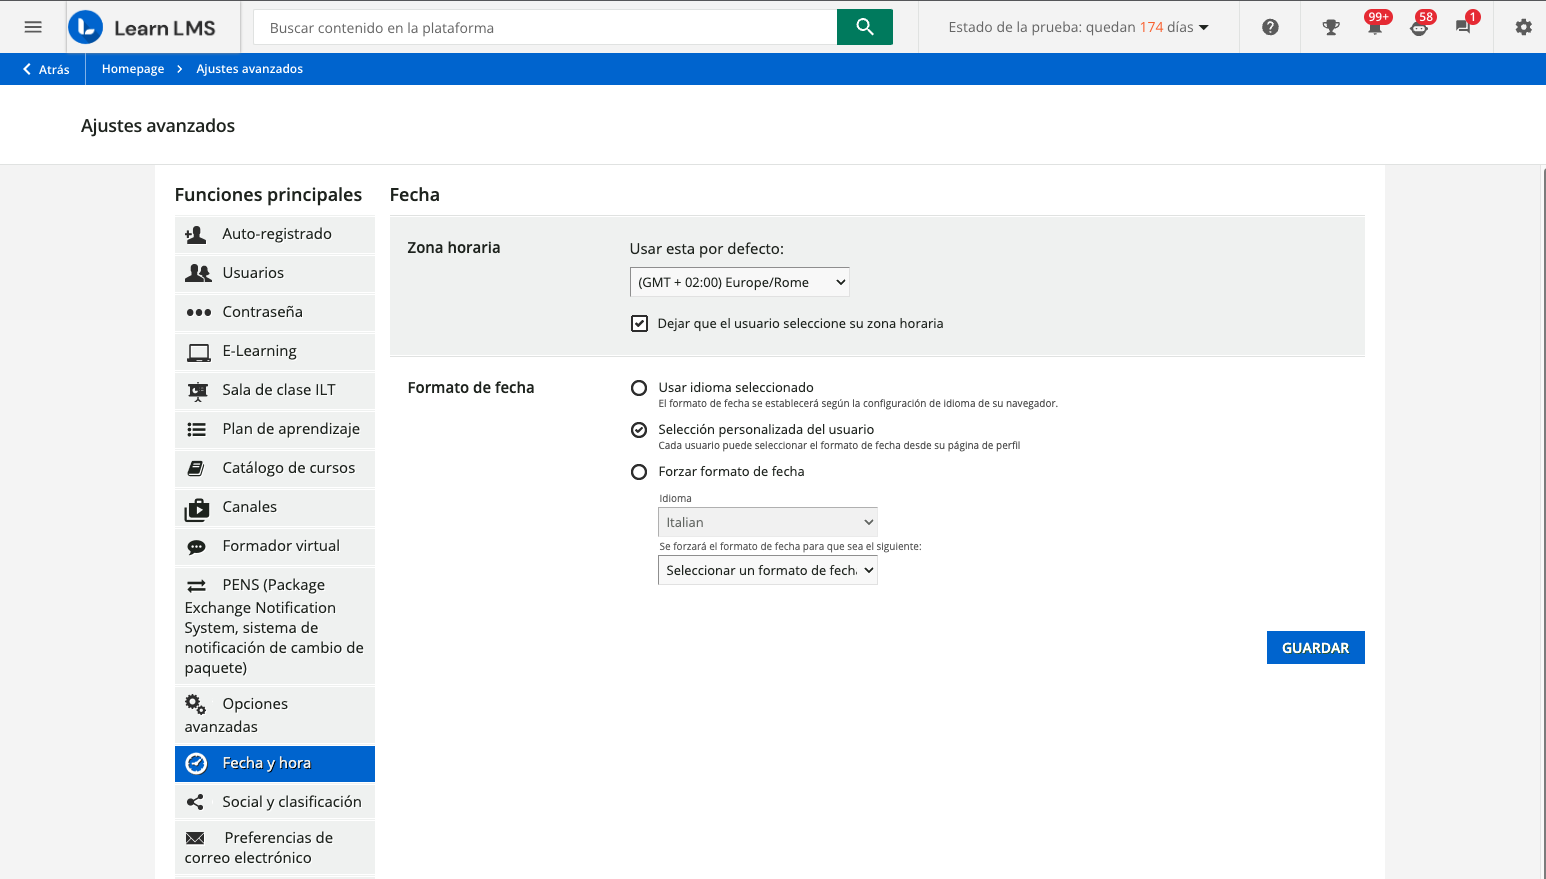Viewport: 1546px width, 879px height.
Task: Open the icon with 58 badge
Action: (1420, 26)
